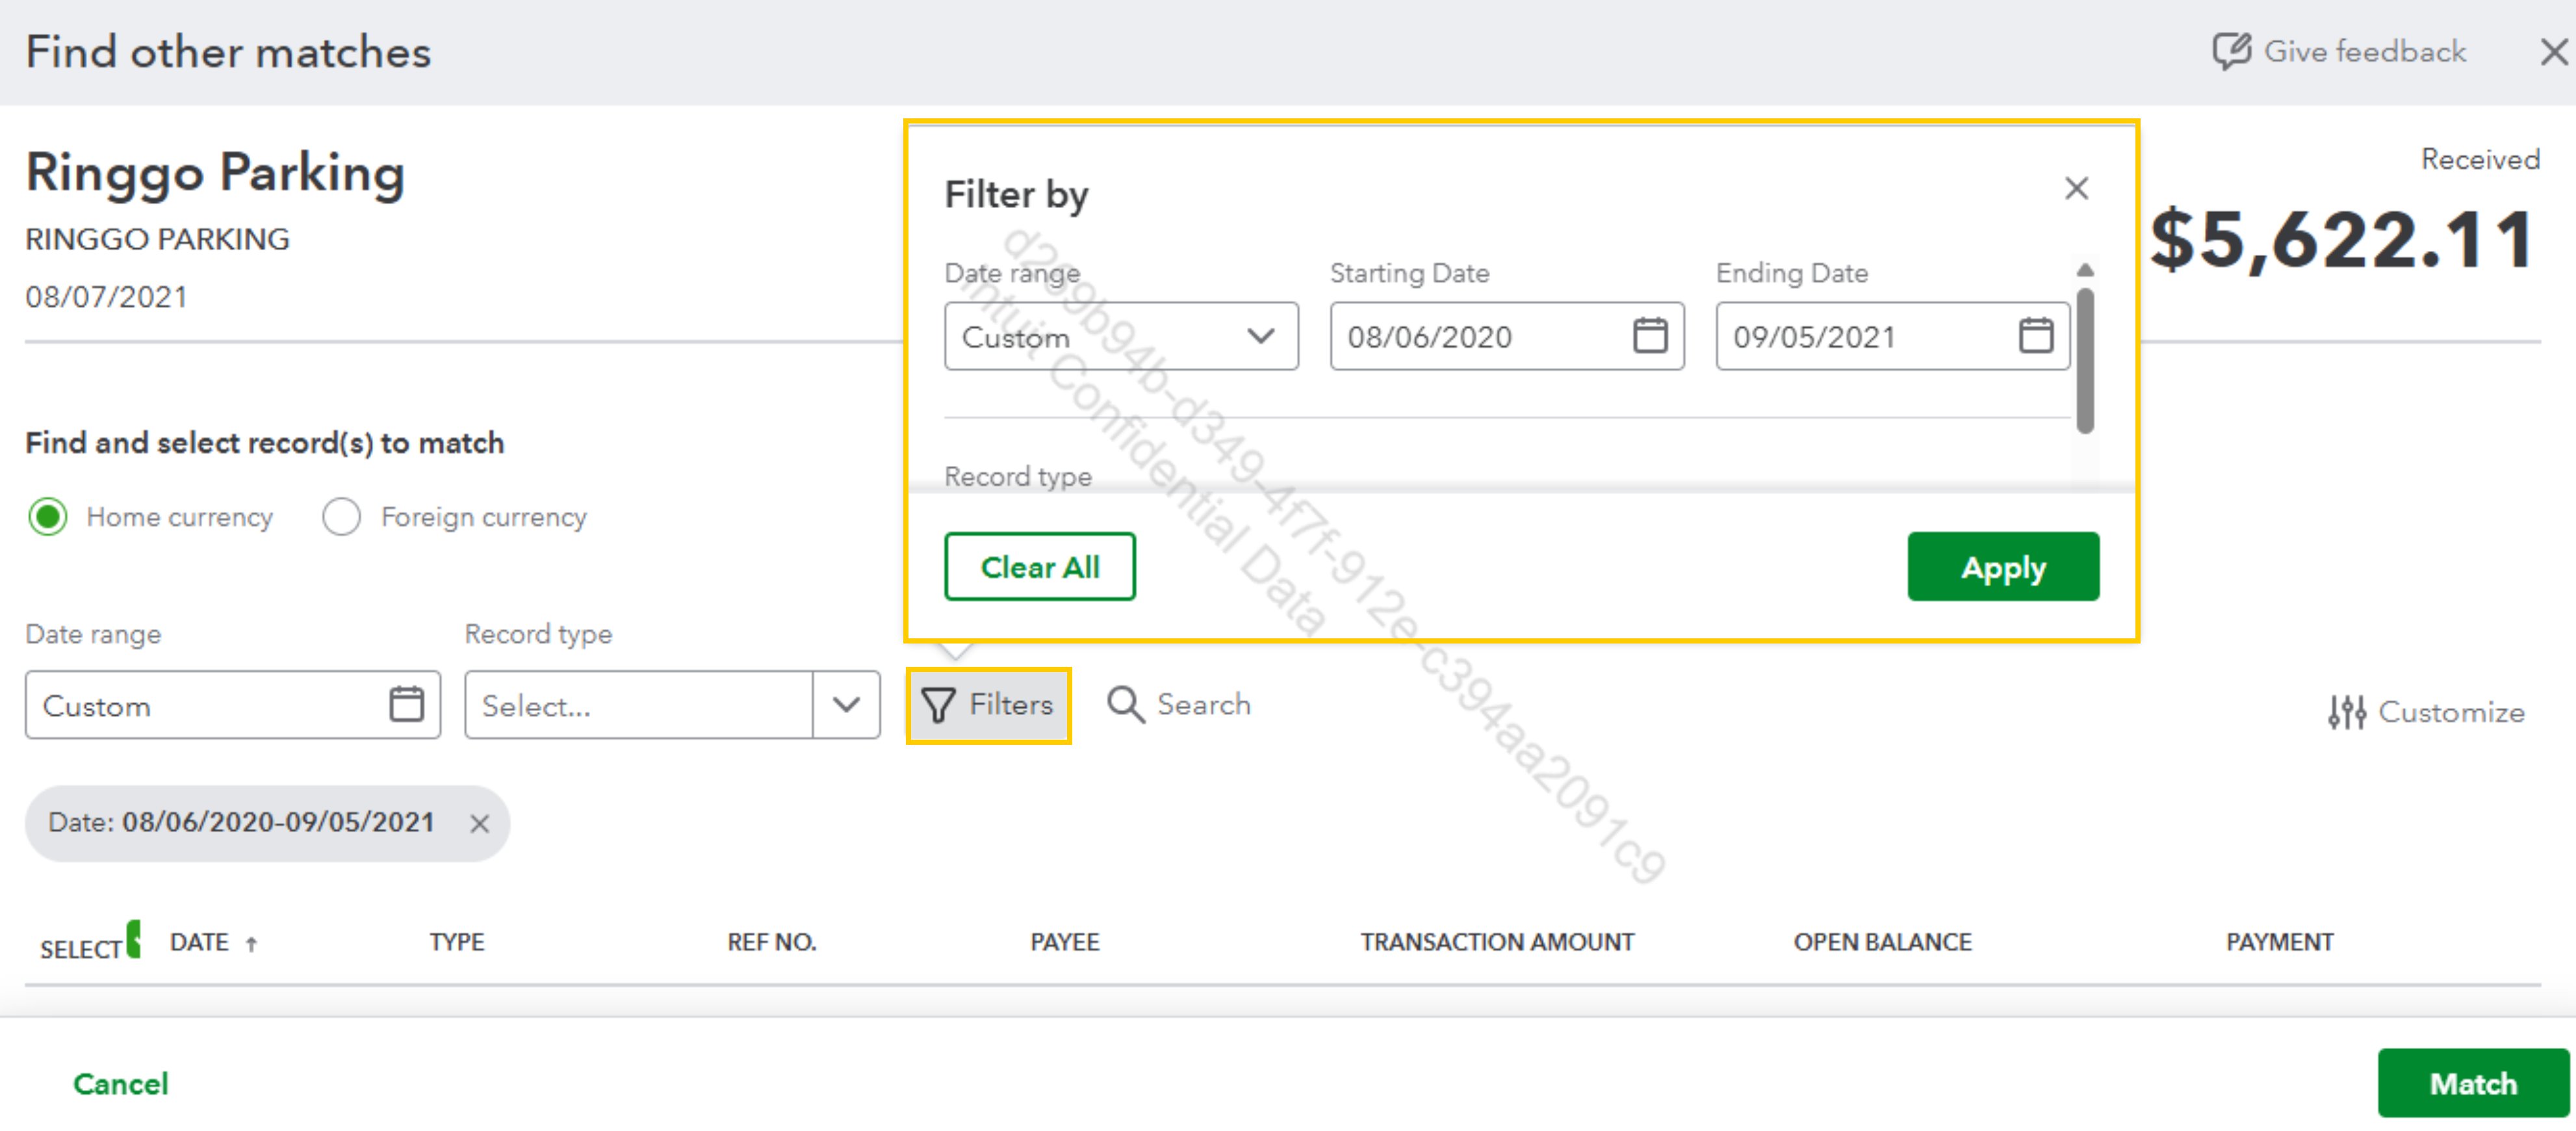
Task: Expand the Record type Select dropdown
Action: pyautogui.click(x=846, y=705)
